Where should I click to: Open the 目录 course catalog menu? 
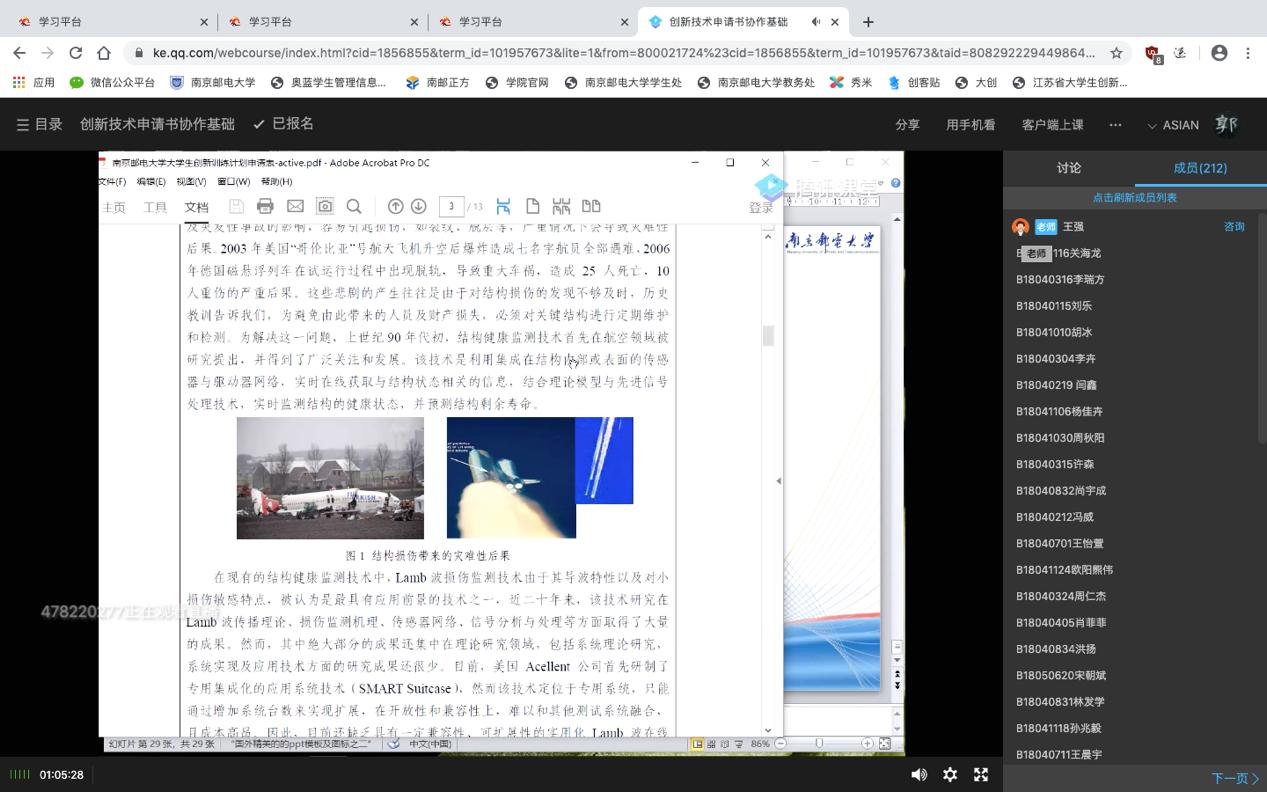pos(39,124)
